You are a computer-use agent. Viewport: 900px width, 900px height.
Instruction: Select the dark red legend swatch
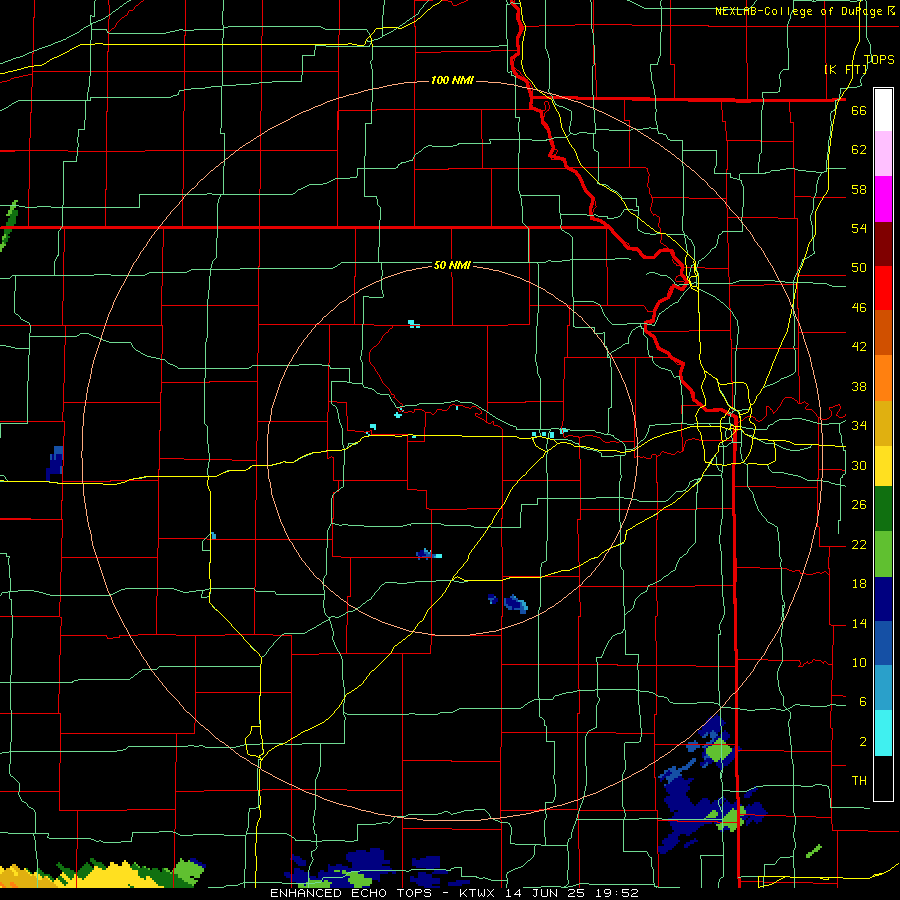tap(883, 243)
